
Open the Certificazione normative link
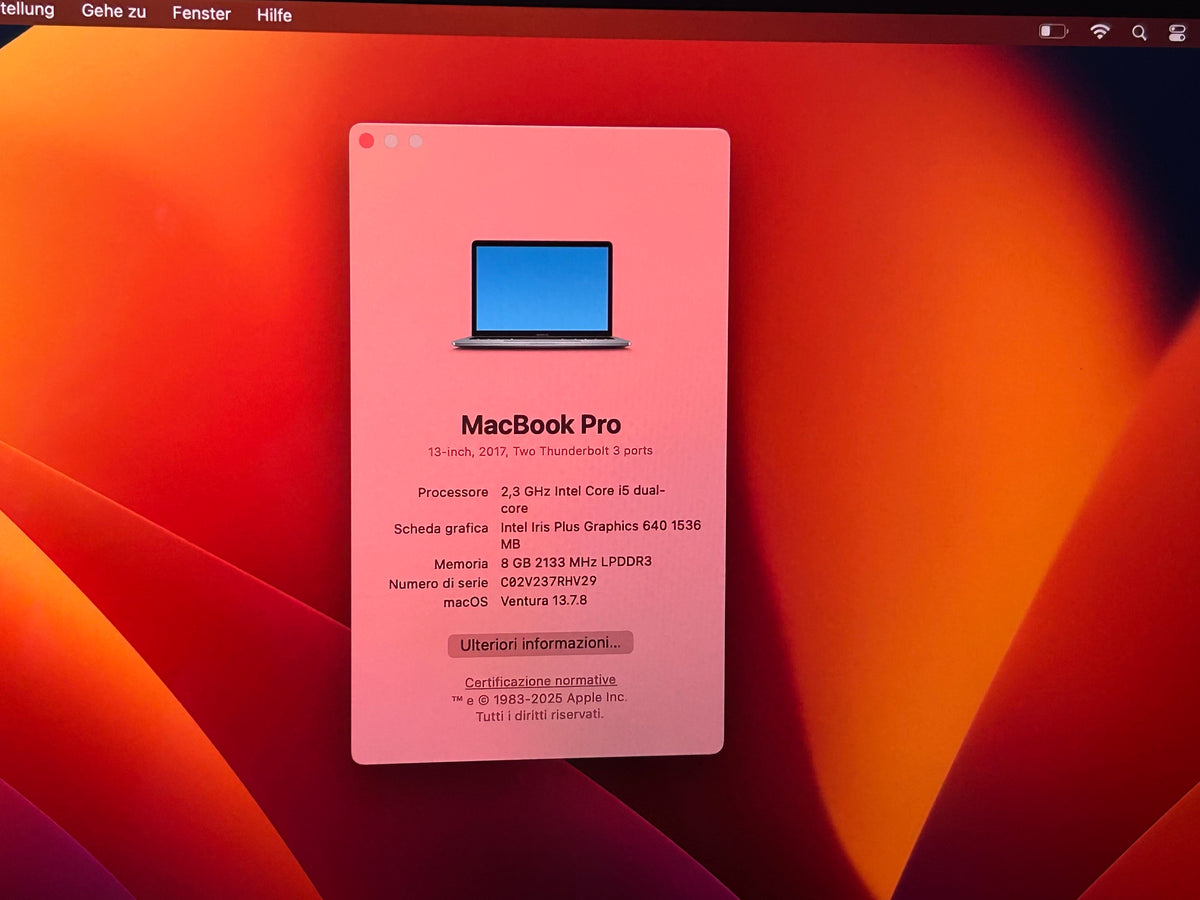click(540, 681)
